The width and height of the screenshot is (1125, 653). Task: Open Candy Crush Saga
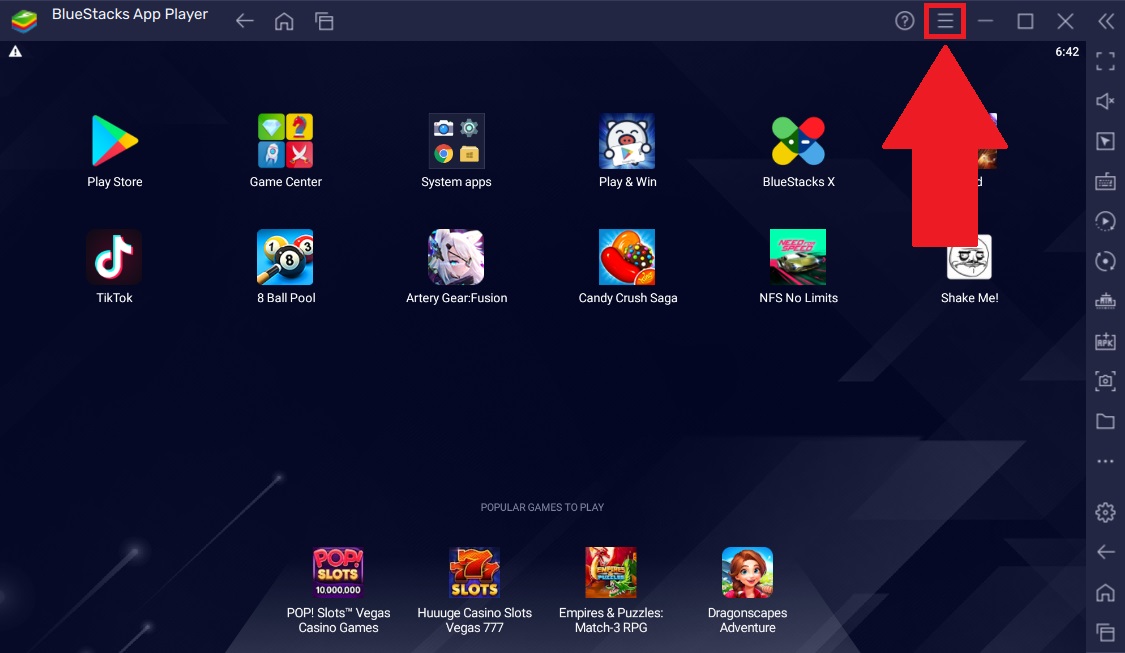click(x=627, y=256)
